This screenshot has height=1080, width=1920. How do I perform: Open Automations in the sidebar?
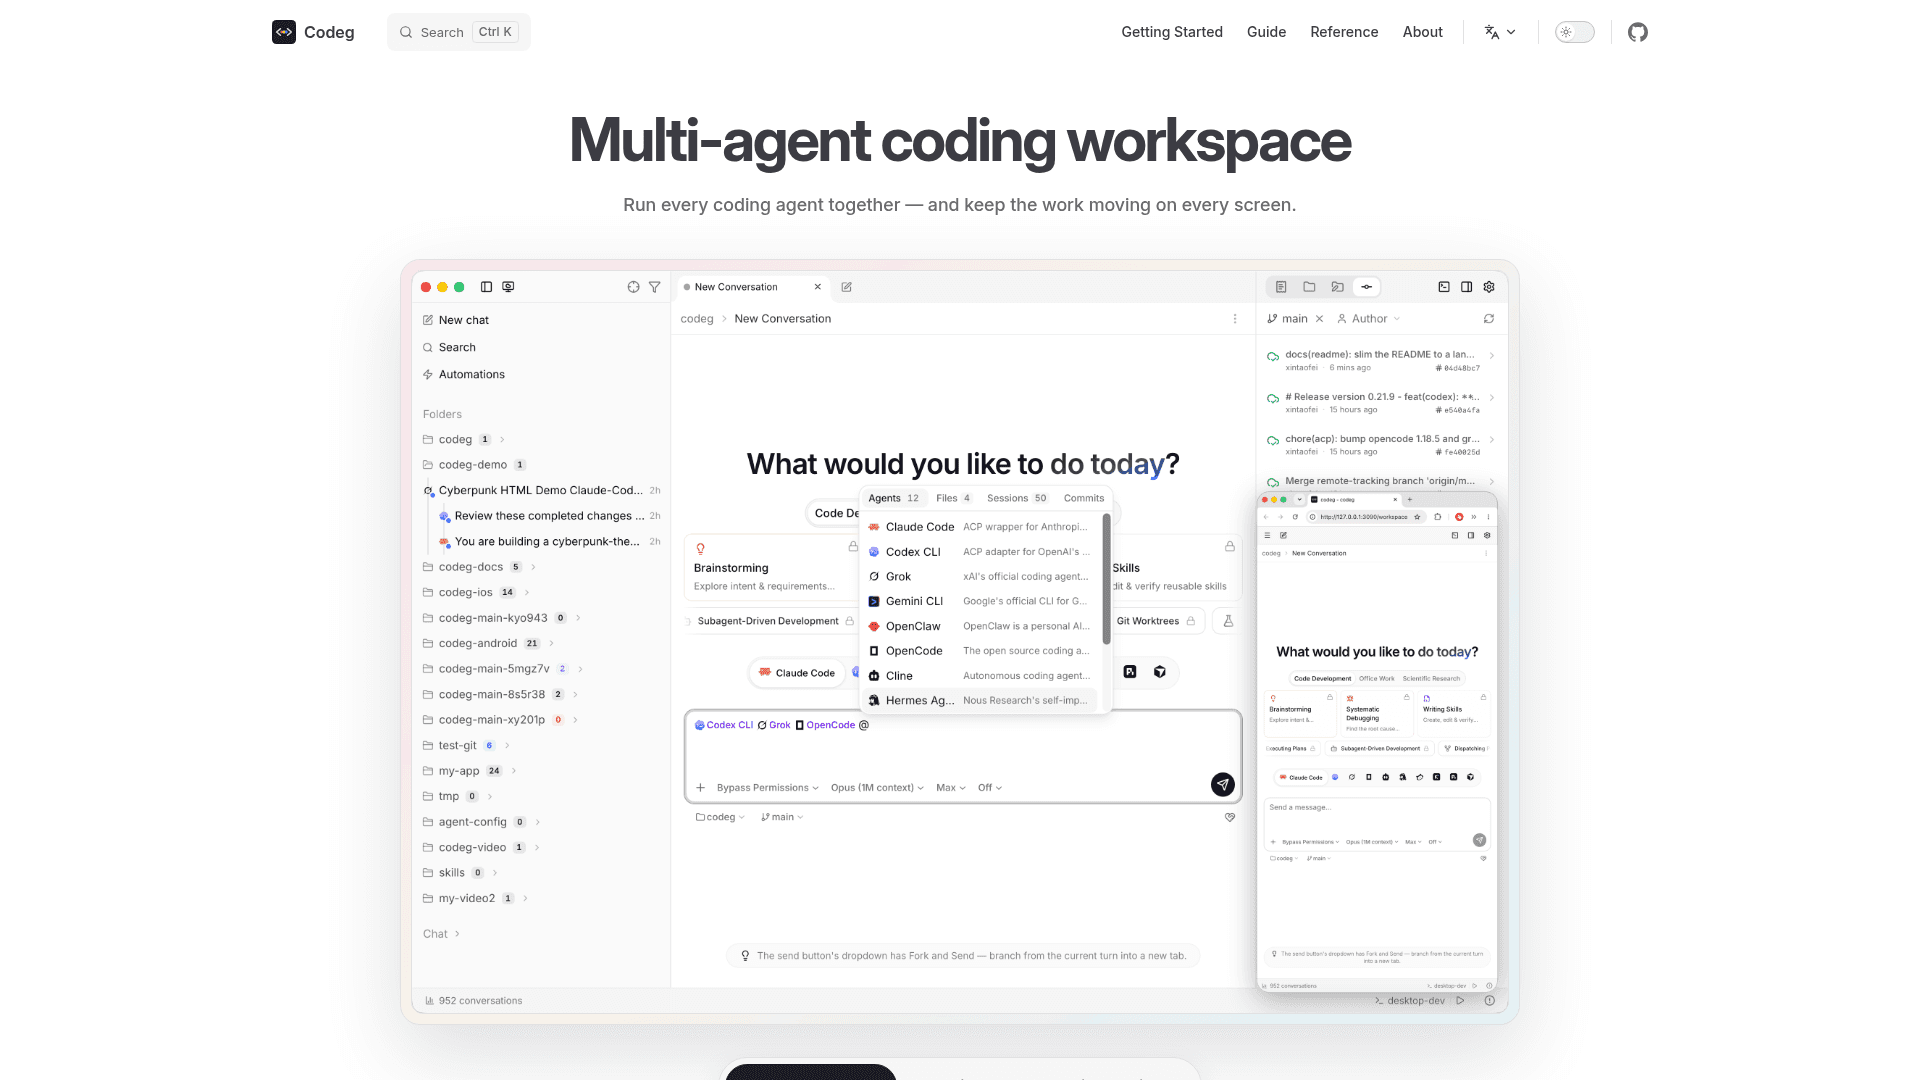click(x=463, y=374)
